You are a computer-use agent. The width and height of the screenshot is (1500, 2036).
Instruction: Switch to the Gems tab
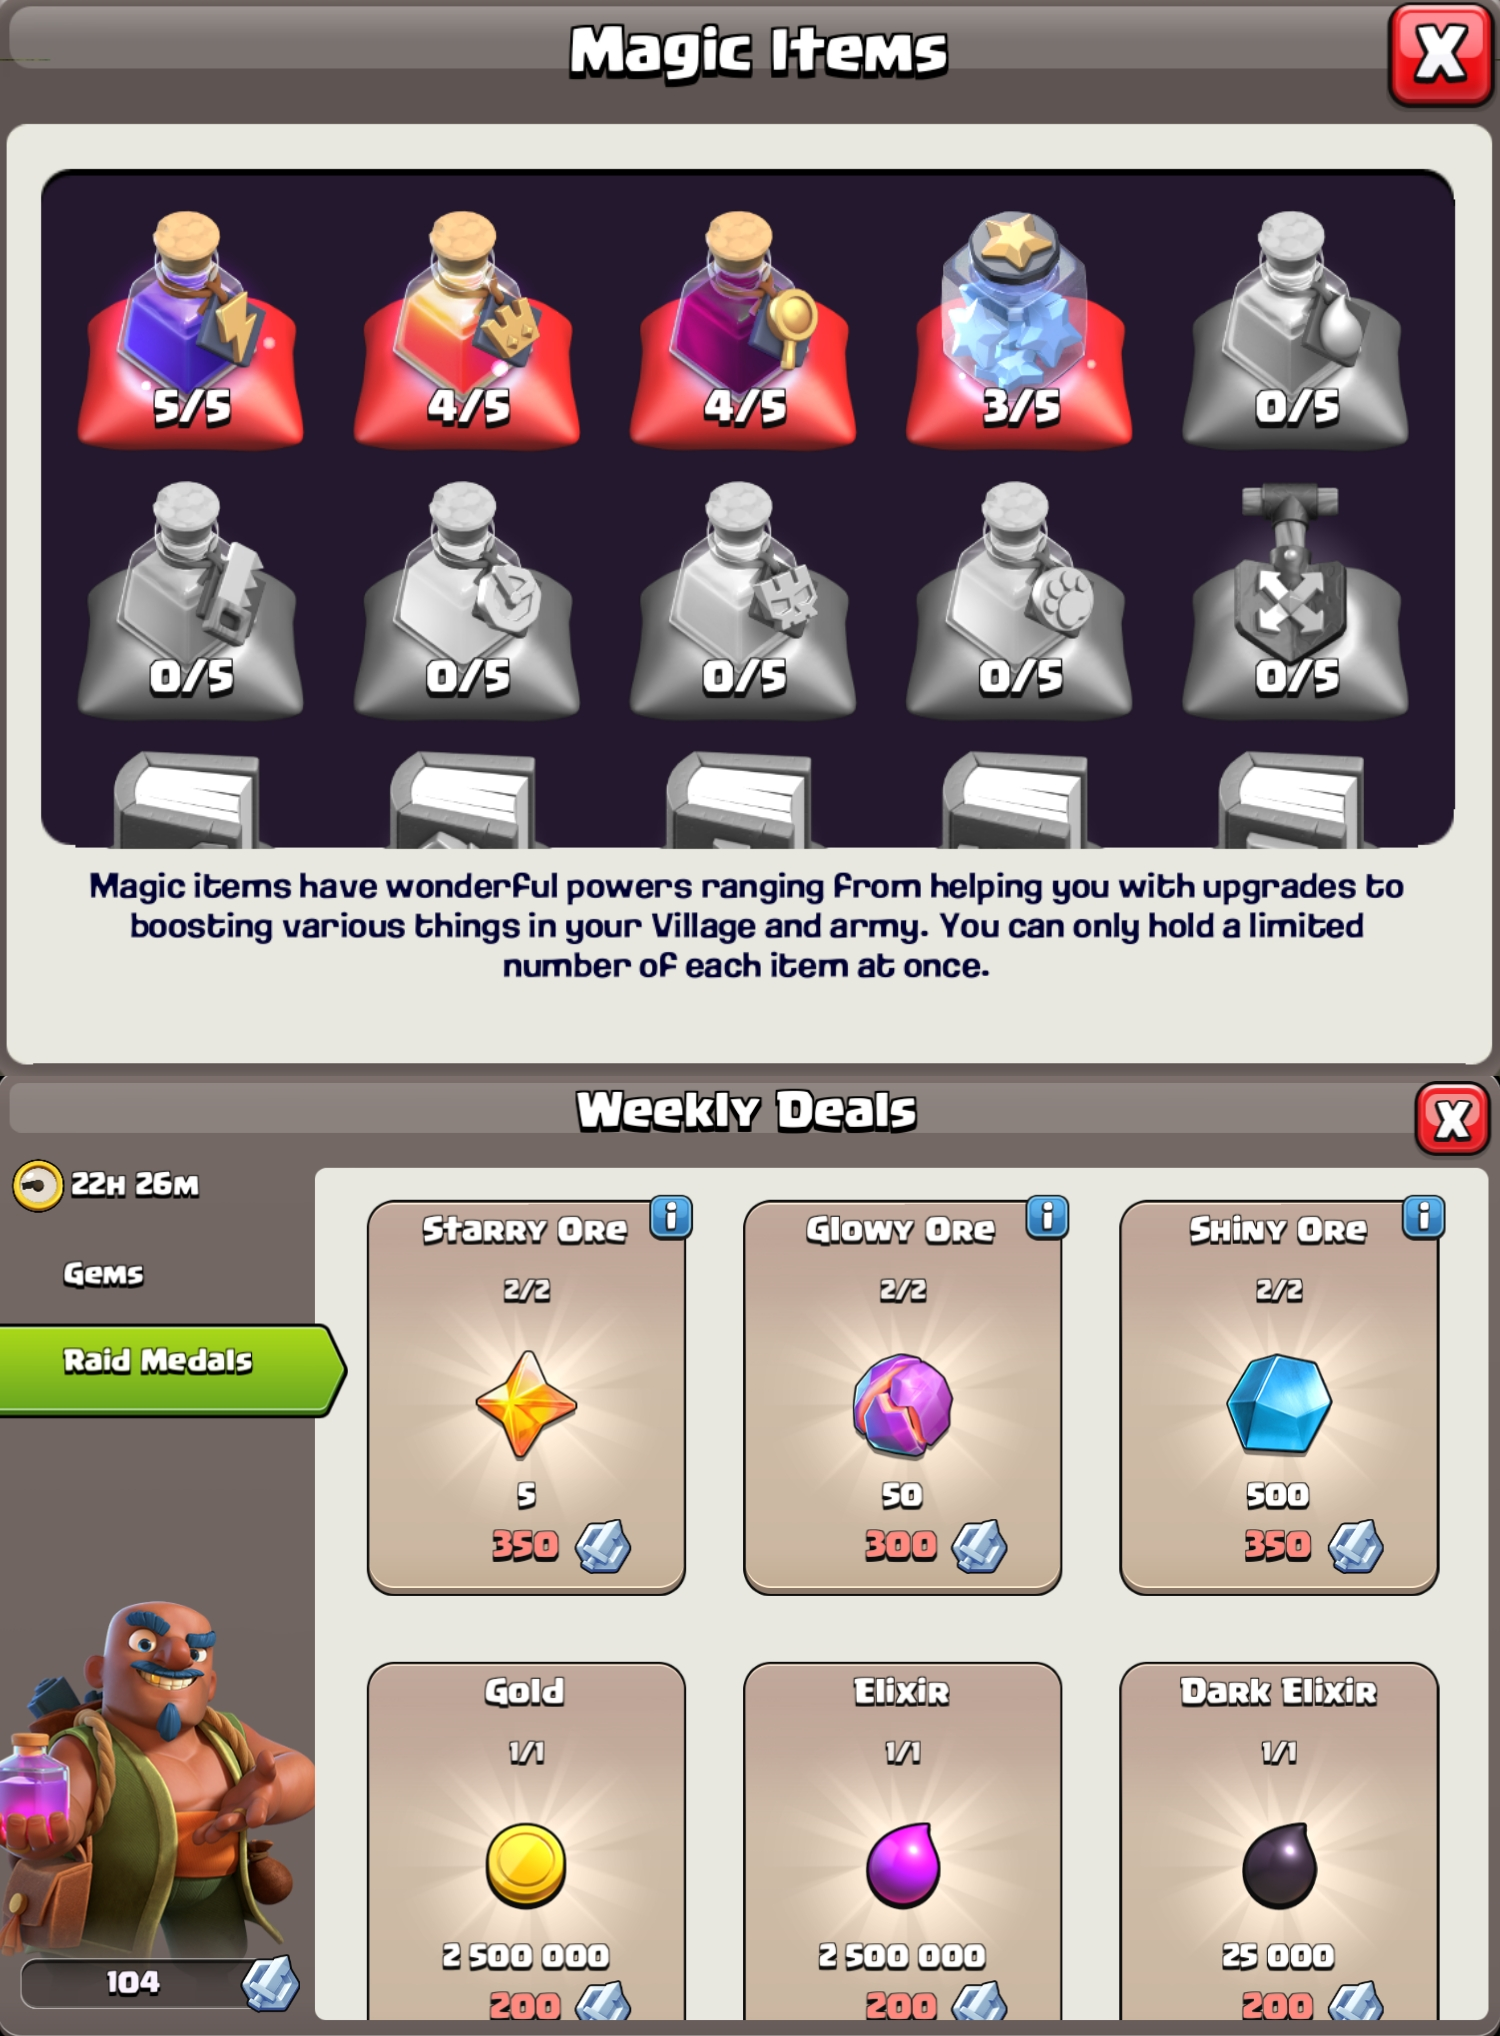coord(104,1274)
